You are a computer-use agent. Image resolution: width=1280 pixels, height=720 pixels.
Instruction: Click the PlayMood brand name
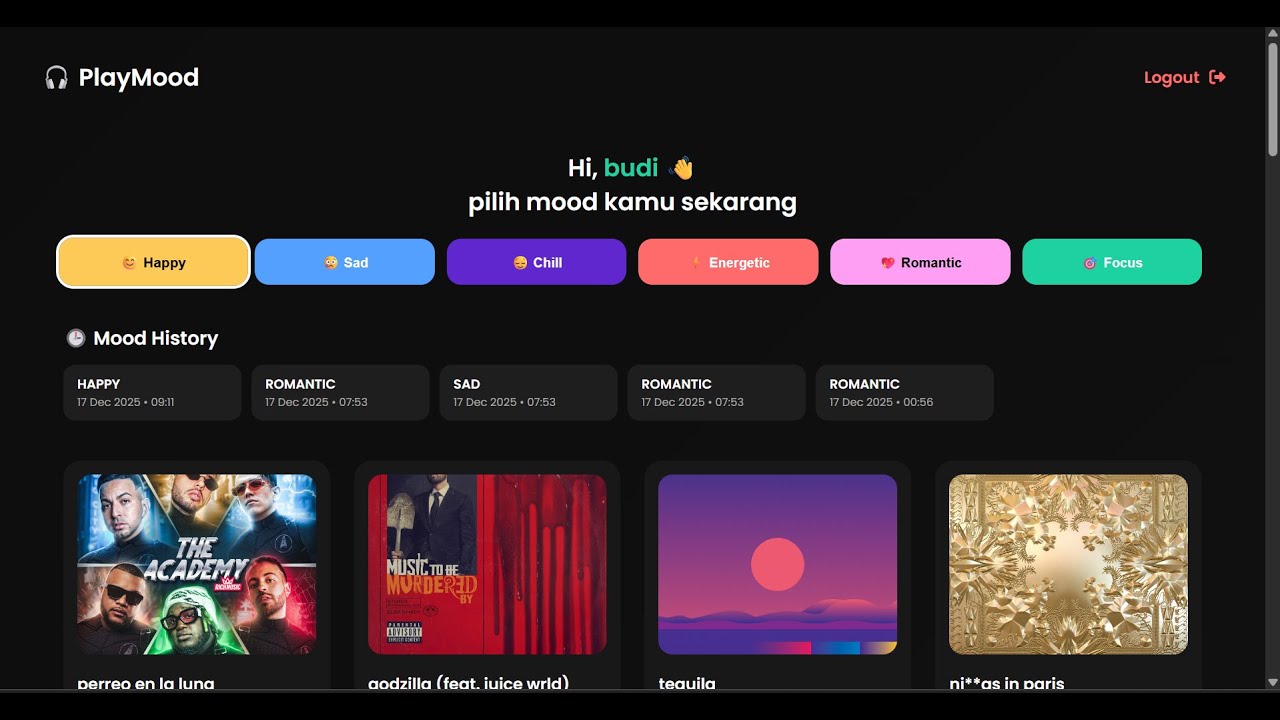coord(139,78)
